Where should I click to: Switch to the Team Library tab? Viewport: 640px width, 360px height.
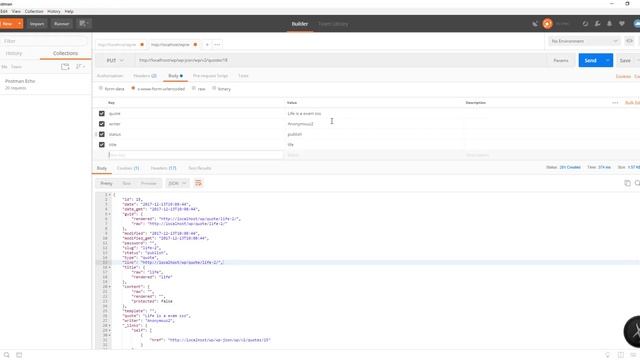point(333,24)
